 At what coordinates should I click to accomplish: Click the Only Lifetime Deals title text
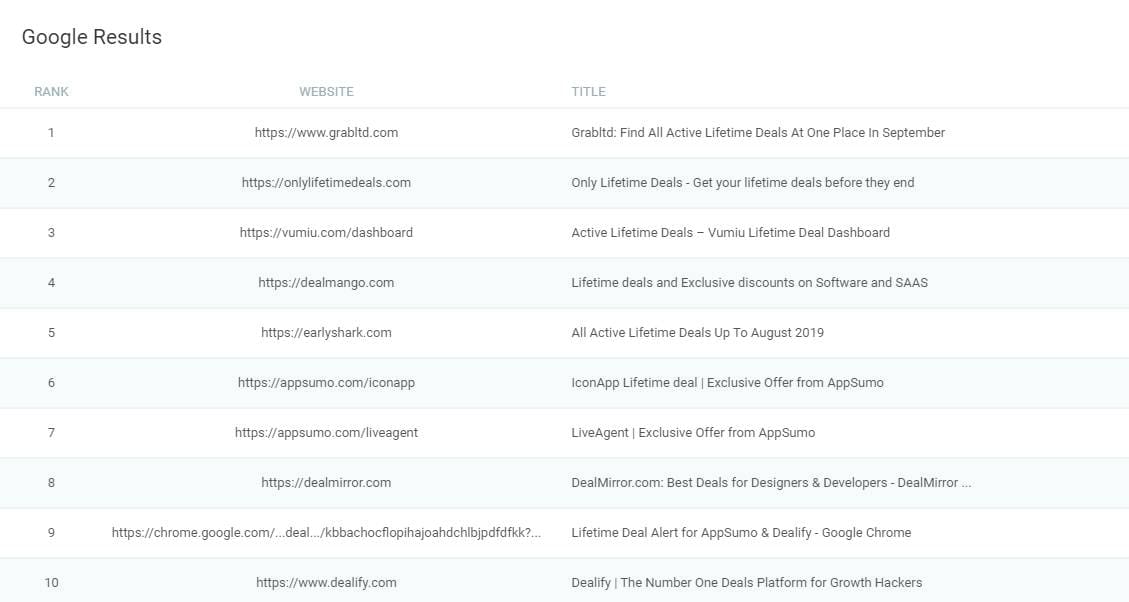tap(742, 182)
